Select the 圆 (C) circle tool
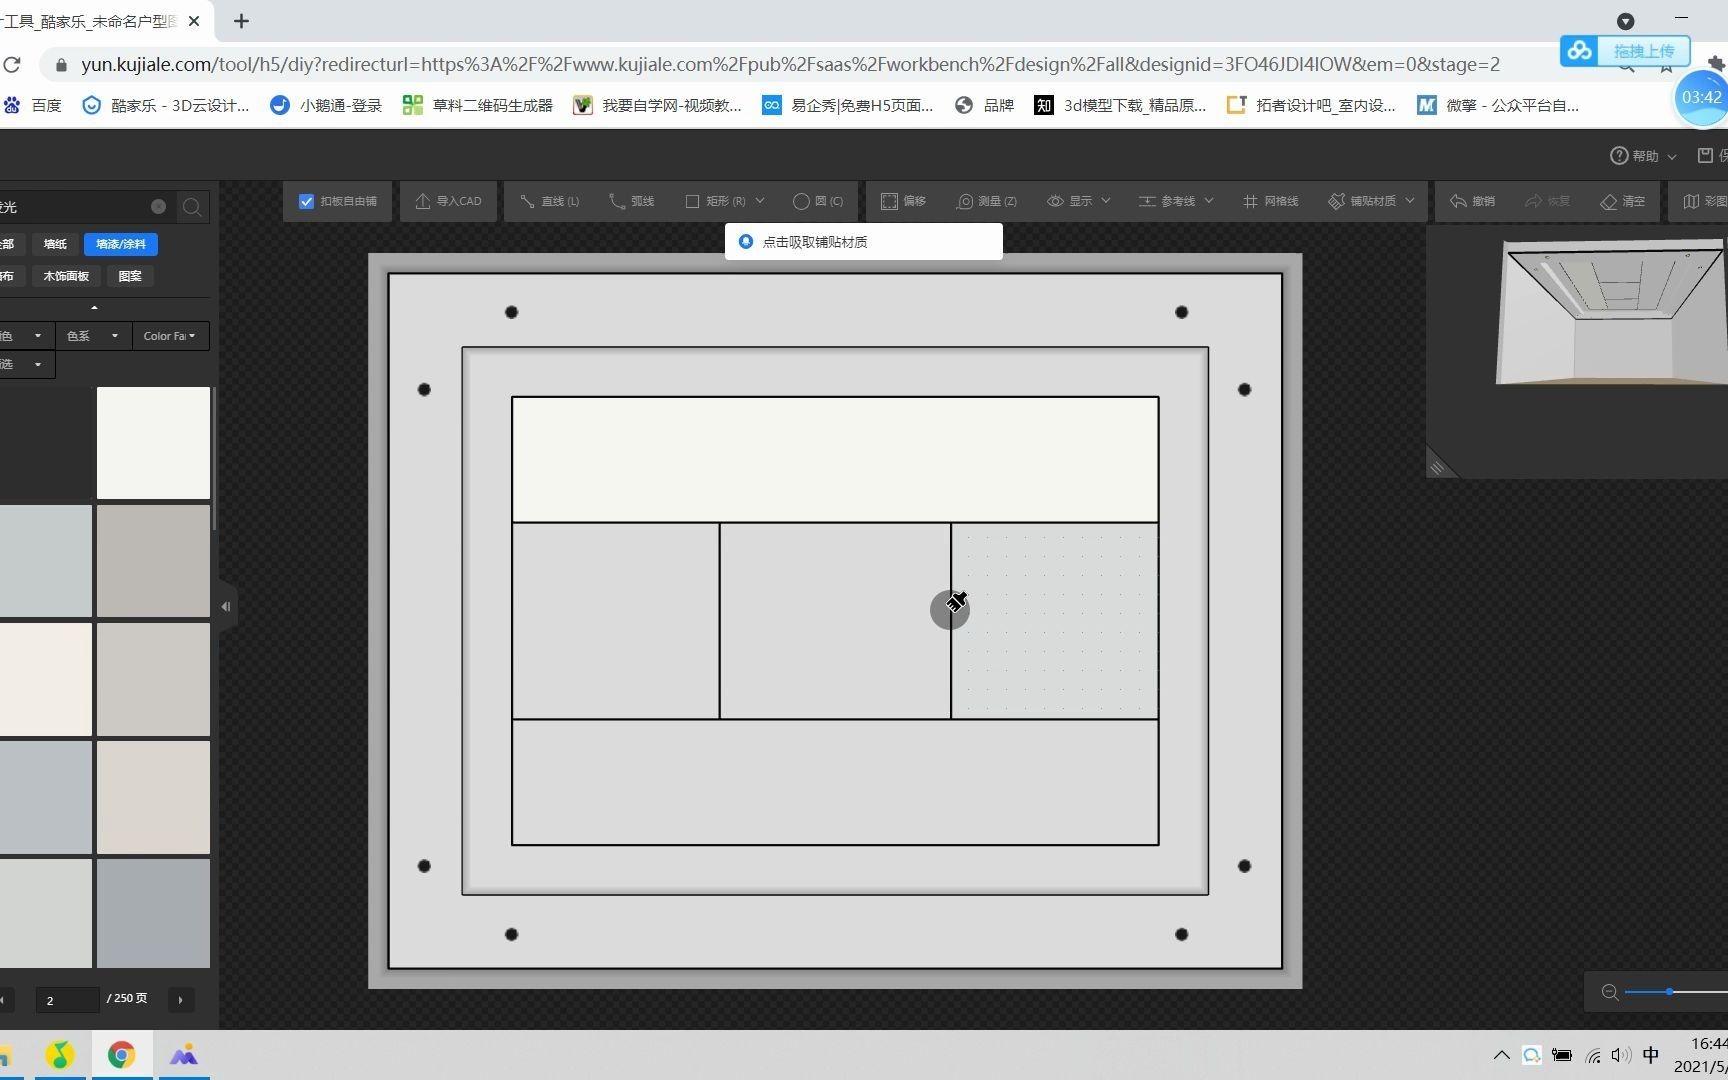 coord(818,201)
